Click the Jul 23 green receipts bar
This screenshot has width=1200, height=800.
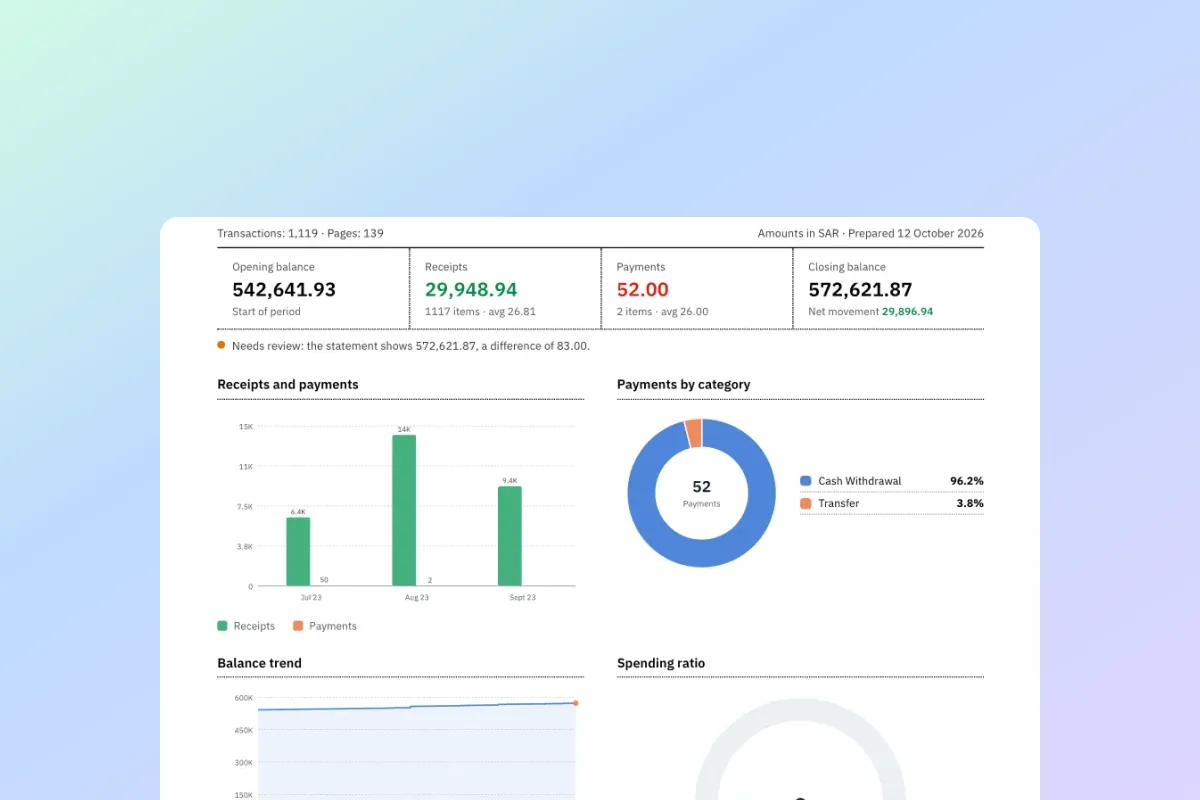(x=298, y=551)
